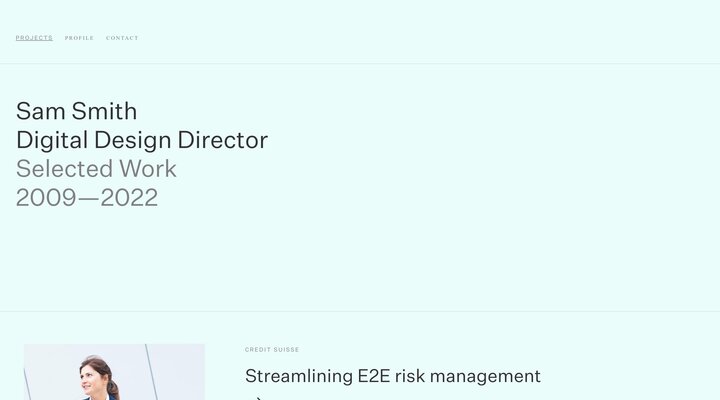Open the Projects navigation link
720x400 pixels.
(34, 38)
